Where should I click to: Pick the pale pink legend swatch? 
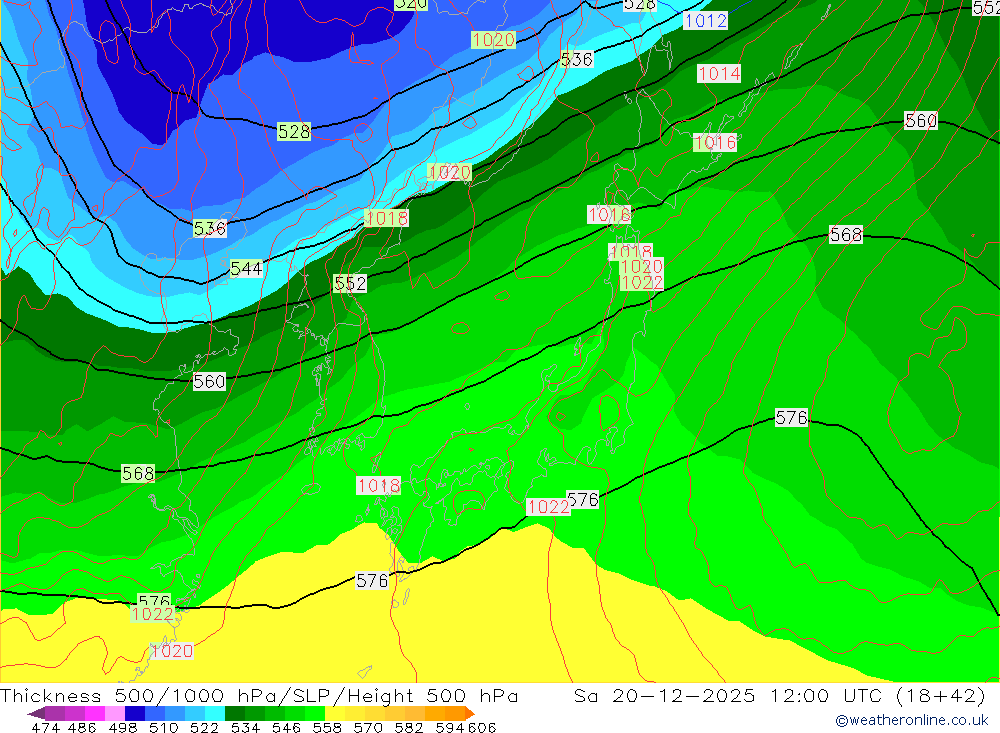115,713
